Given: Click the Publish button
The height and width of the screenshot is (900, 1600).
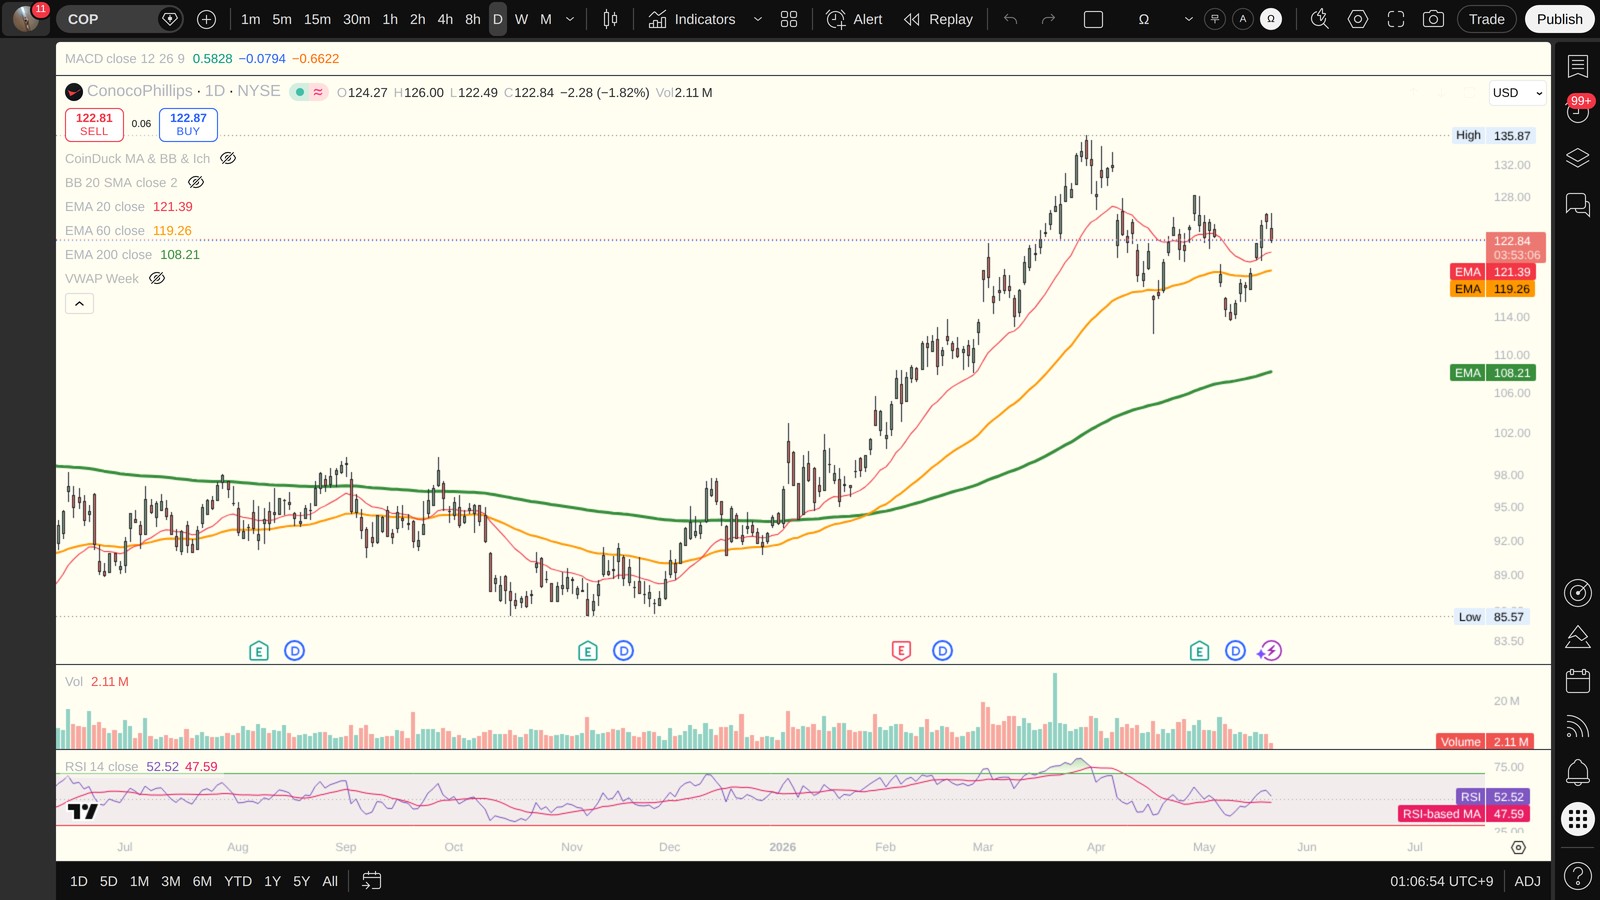Looking at the screenshot, I should pyautogui.click(x=1559, y=19).
